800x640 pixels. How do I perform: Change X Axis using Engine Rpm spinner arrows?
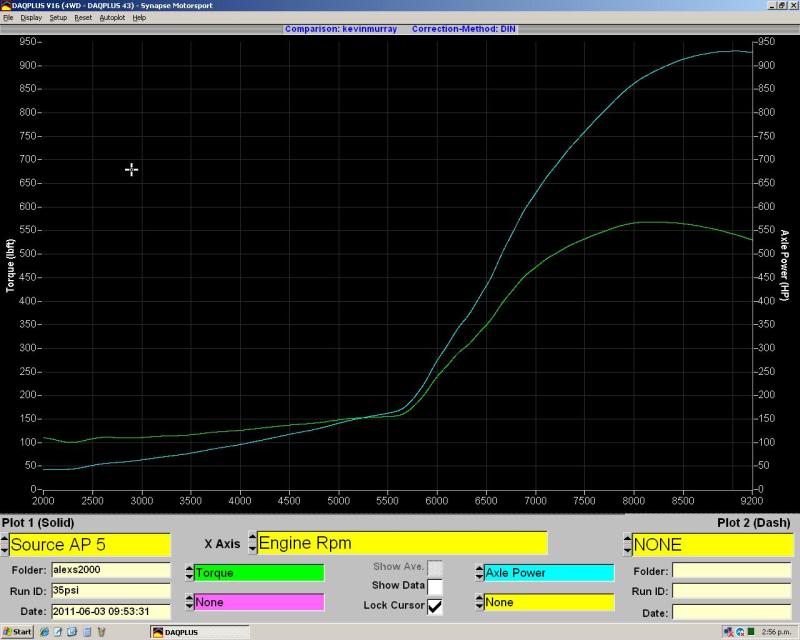point(253,543)
